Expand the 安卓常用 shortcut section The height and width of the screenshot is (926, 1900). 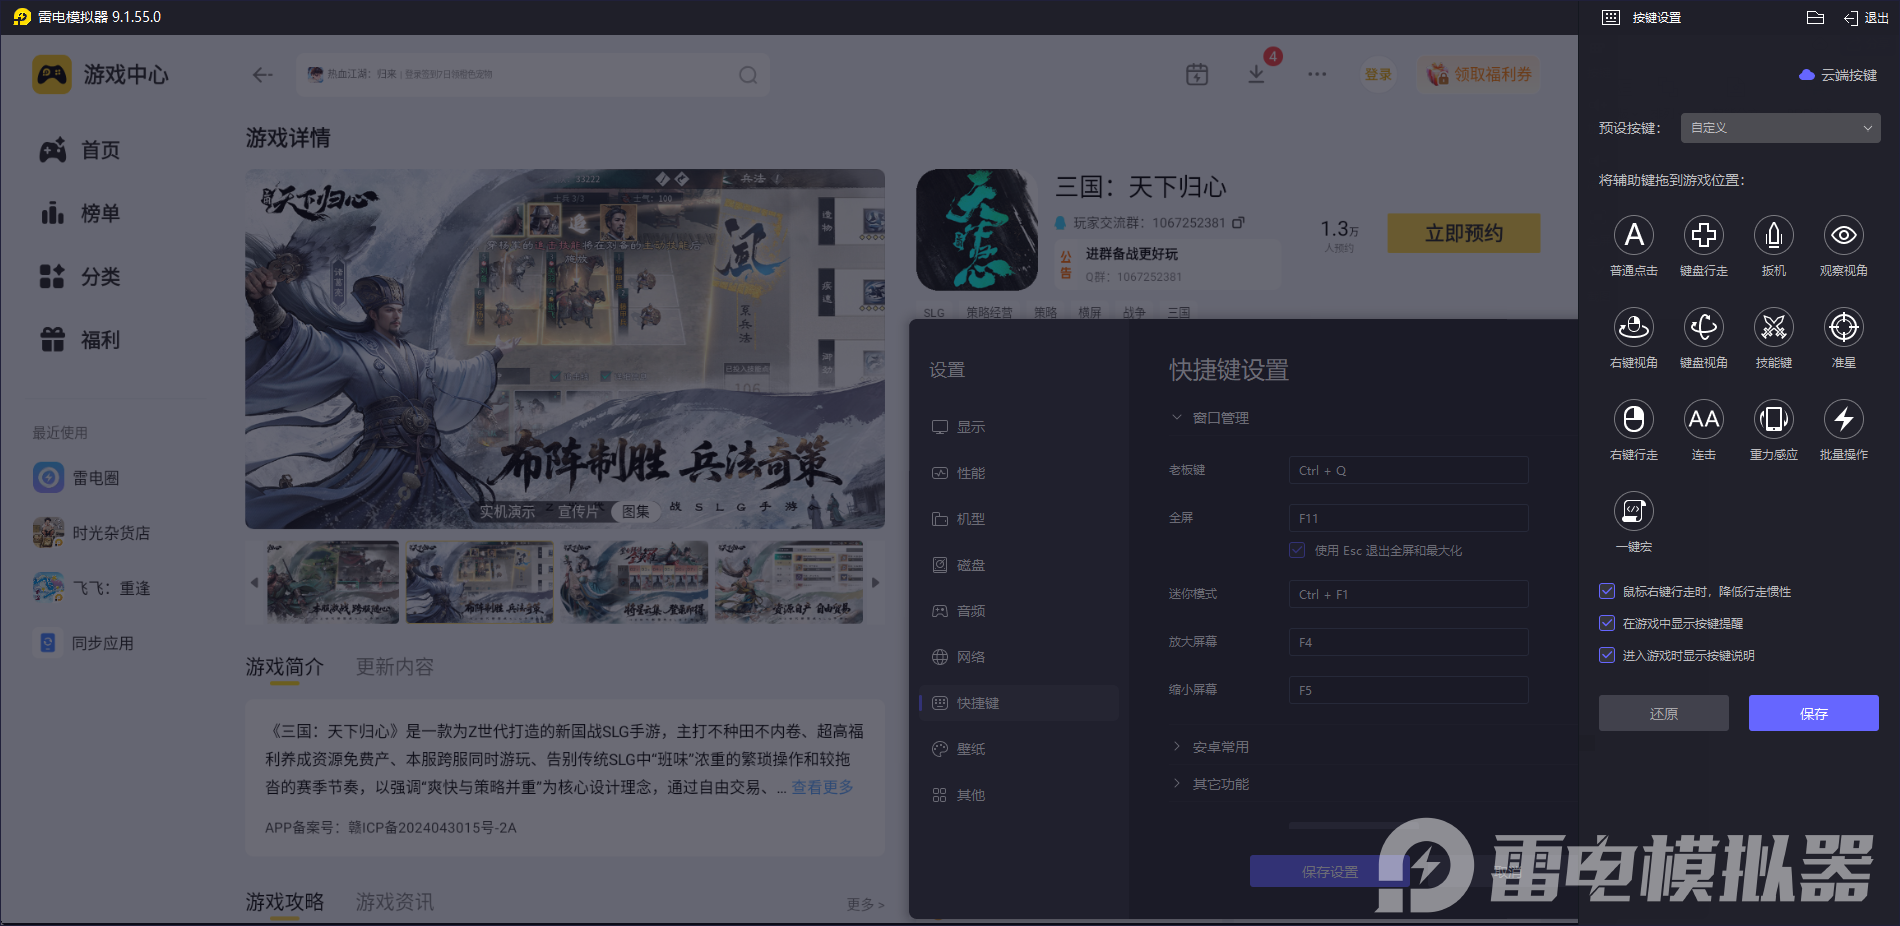[x=1219, y=747]
